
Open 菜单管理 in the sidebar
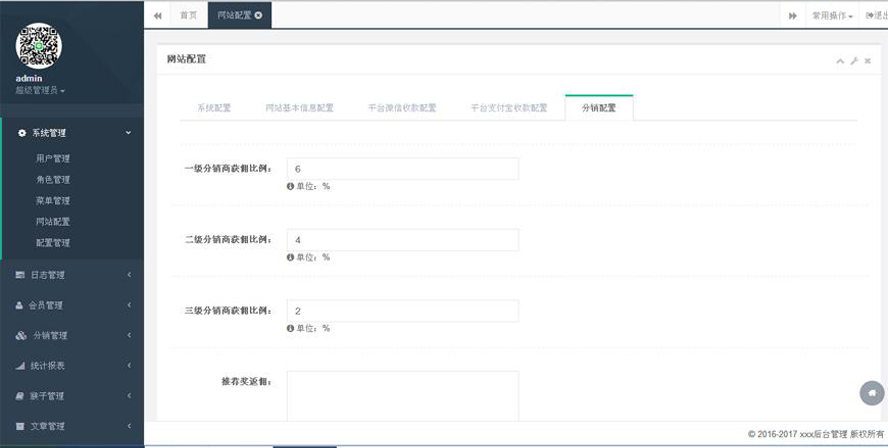53,200
